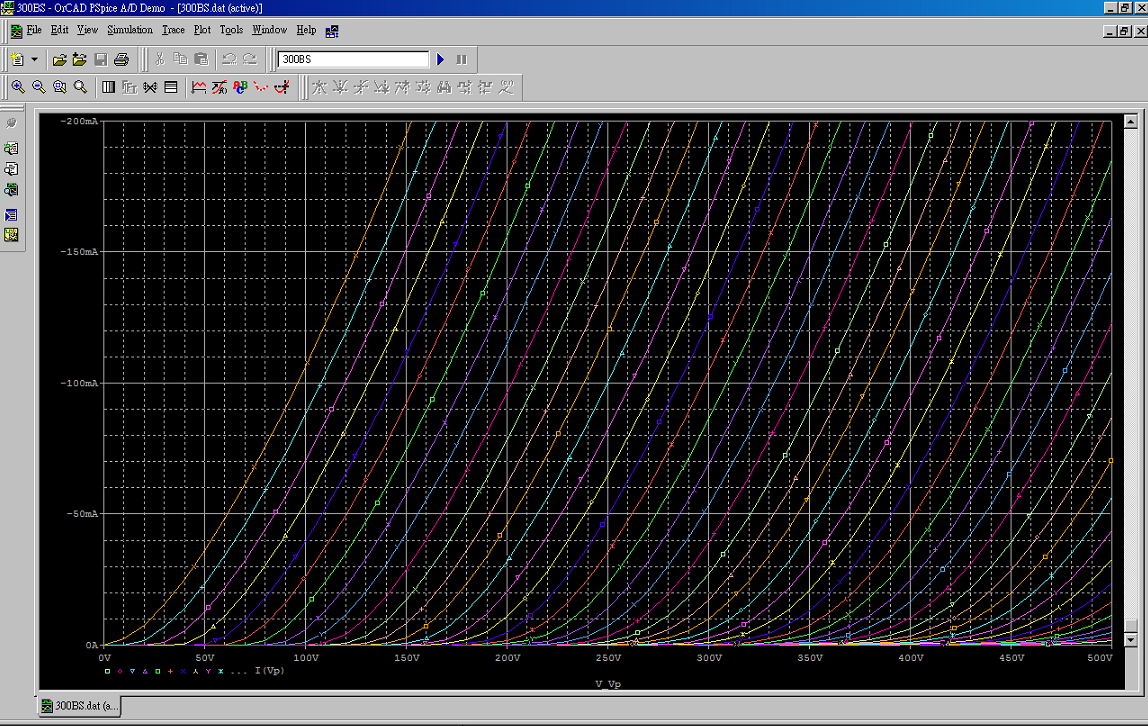Toggle Mark Data Points

[261, 87]
